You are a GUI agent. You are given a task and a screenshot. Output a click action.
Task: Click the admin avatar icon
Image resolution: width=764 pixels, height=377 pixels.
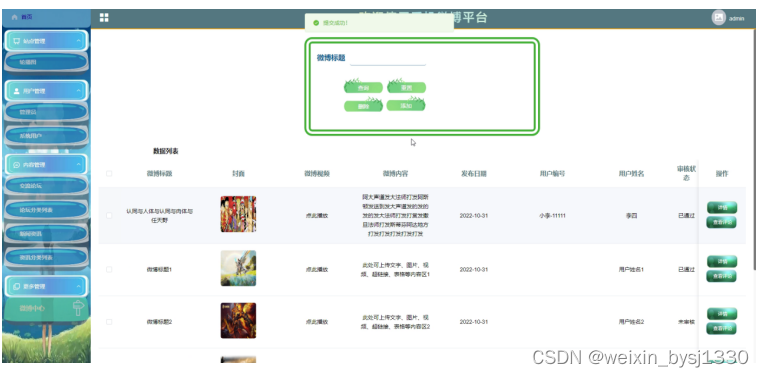tap(718, 18)
